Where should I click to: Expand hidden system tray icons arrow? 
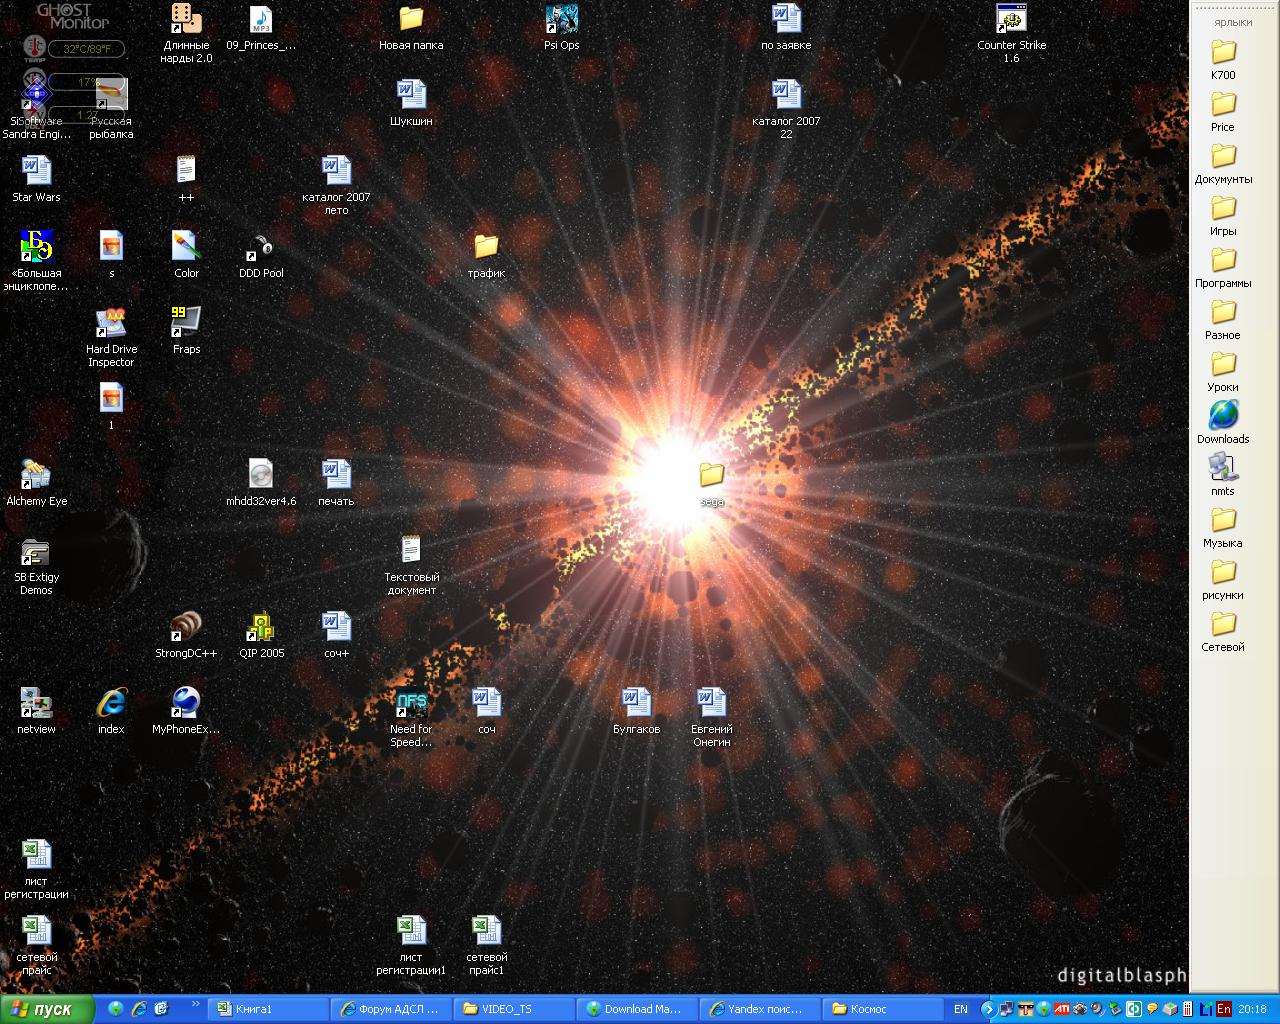coord(988,1009)
